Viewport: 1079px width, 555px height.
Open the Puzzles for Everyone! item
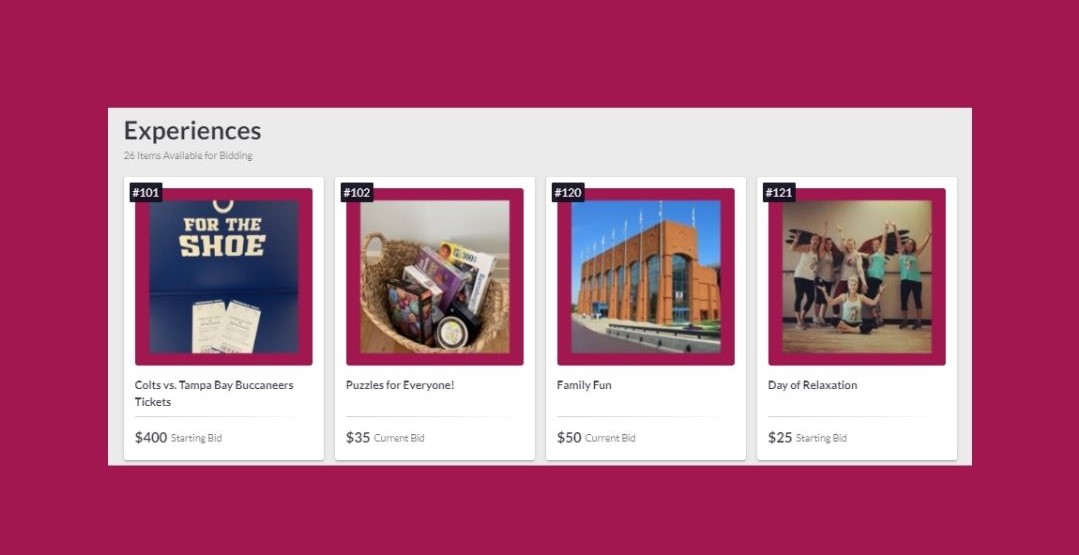(x=400, y=385)
